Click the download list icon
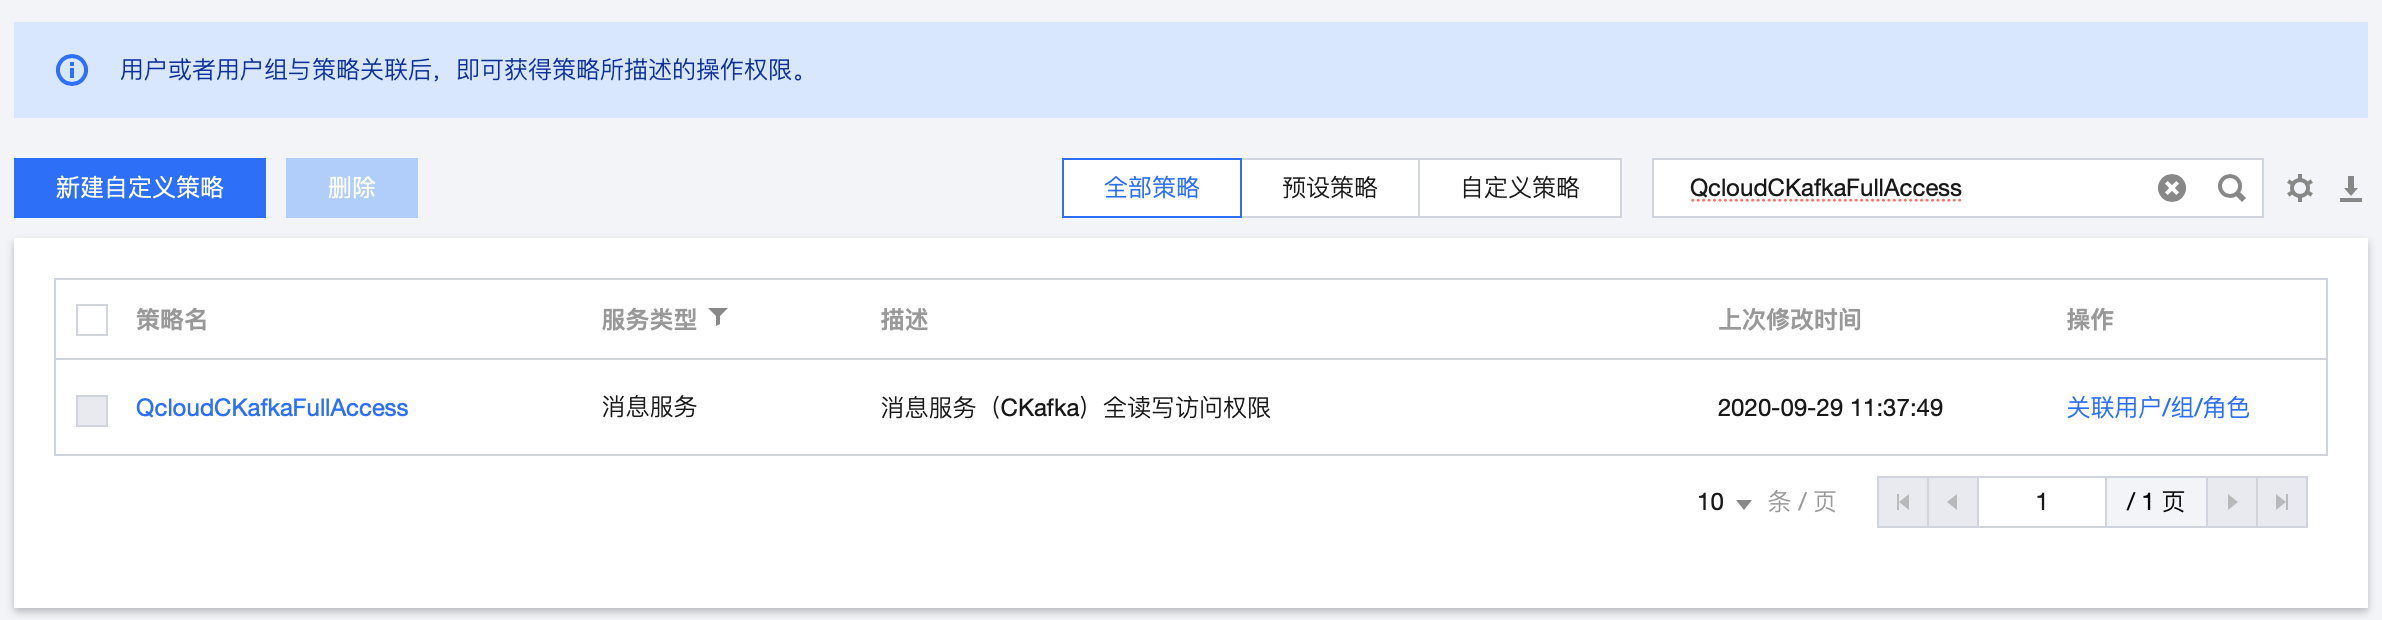 (x=2351, y=188)
